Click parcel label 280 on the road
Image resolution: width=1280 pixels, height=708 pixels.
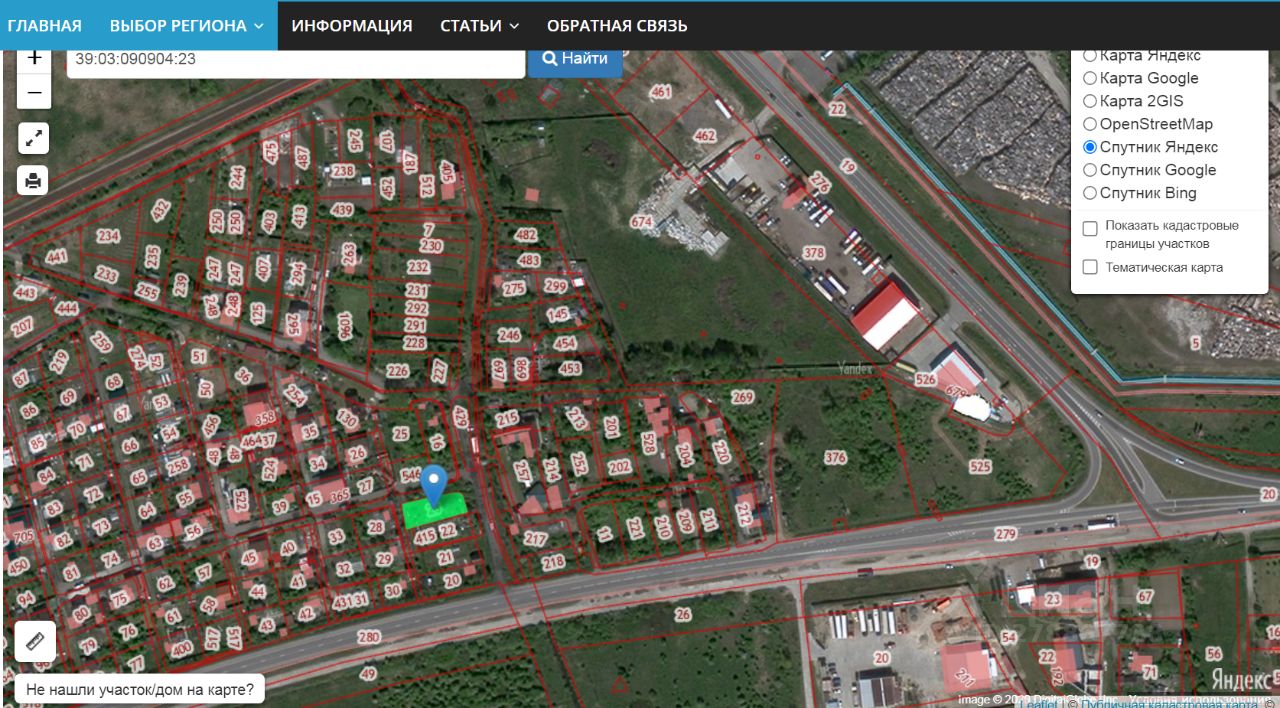point(369,637)
